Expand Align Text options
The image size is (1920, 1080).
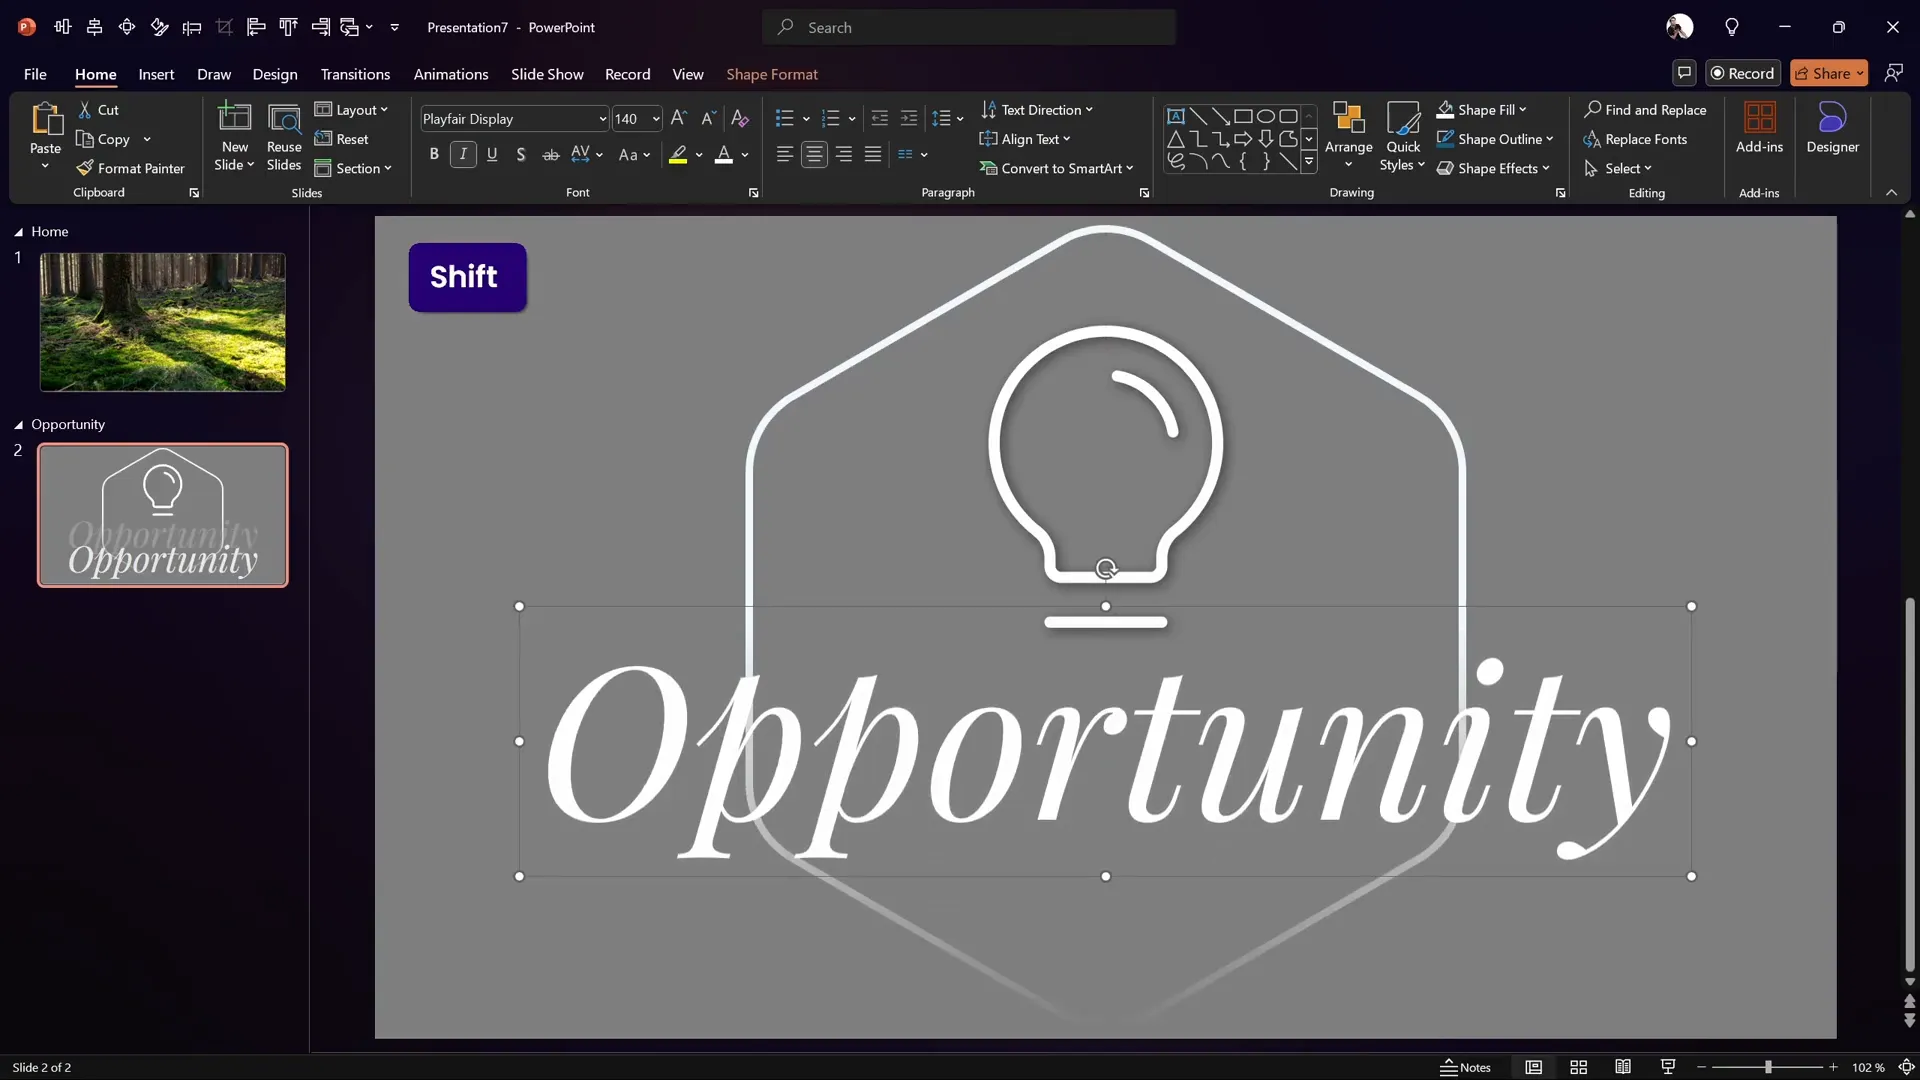1025,139
